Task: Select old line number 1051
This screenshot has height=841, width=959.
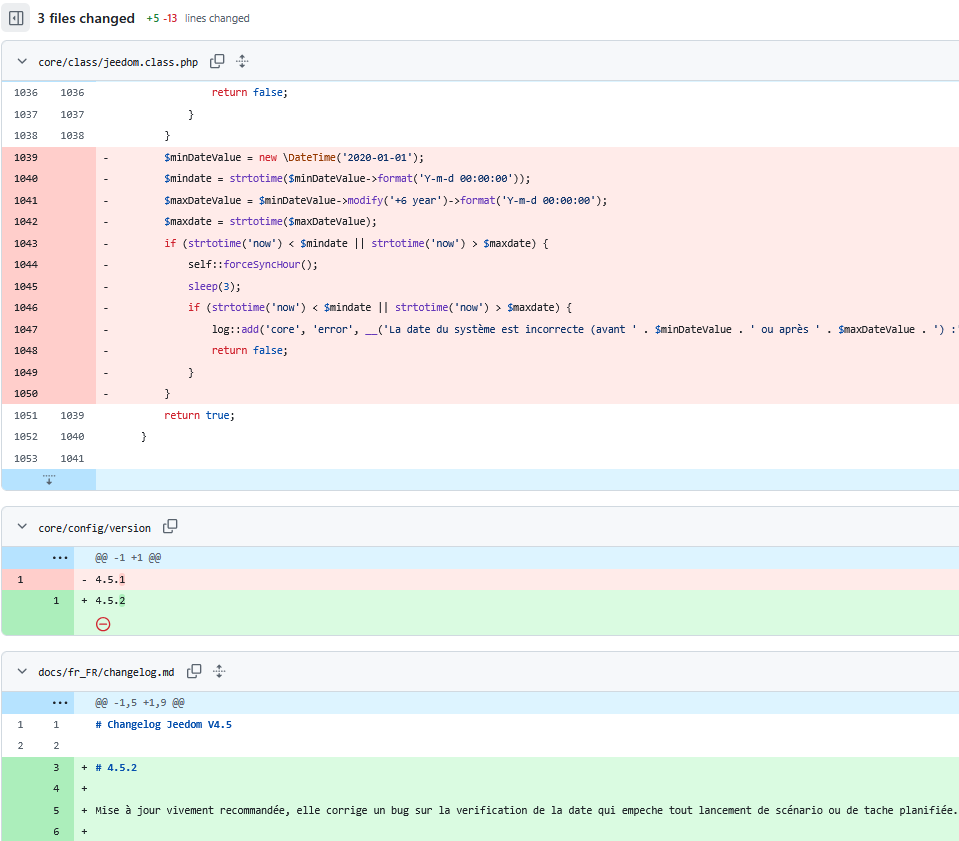Action: coord(25,415)
